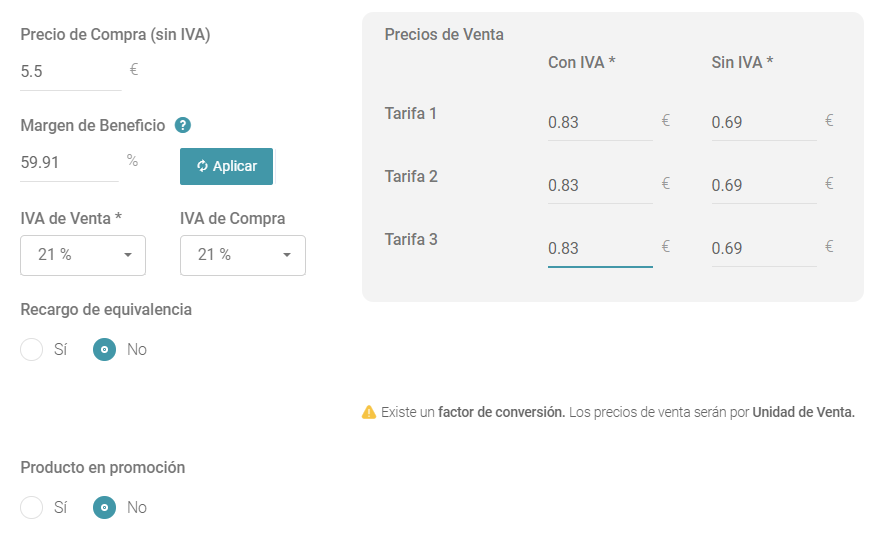This screenshot has width=878, height=545.
Task: Click the Precio de Compra input field
Action: 71,72
